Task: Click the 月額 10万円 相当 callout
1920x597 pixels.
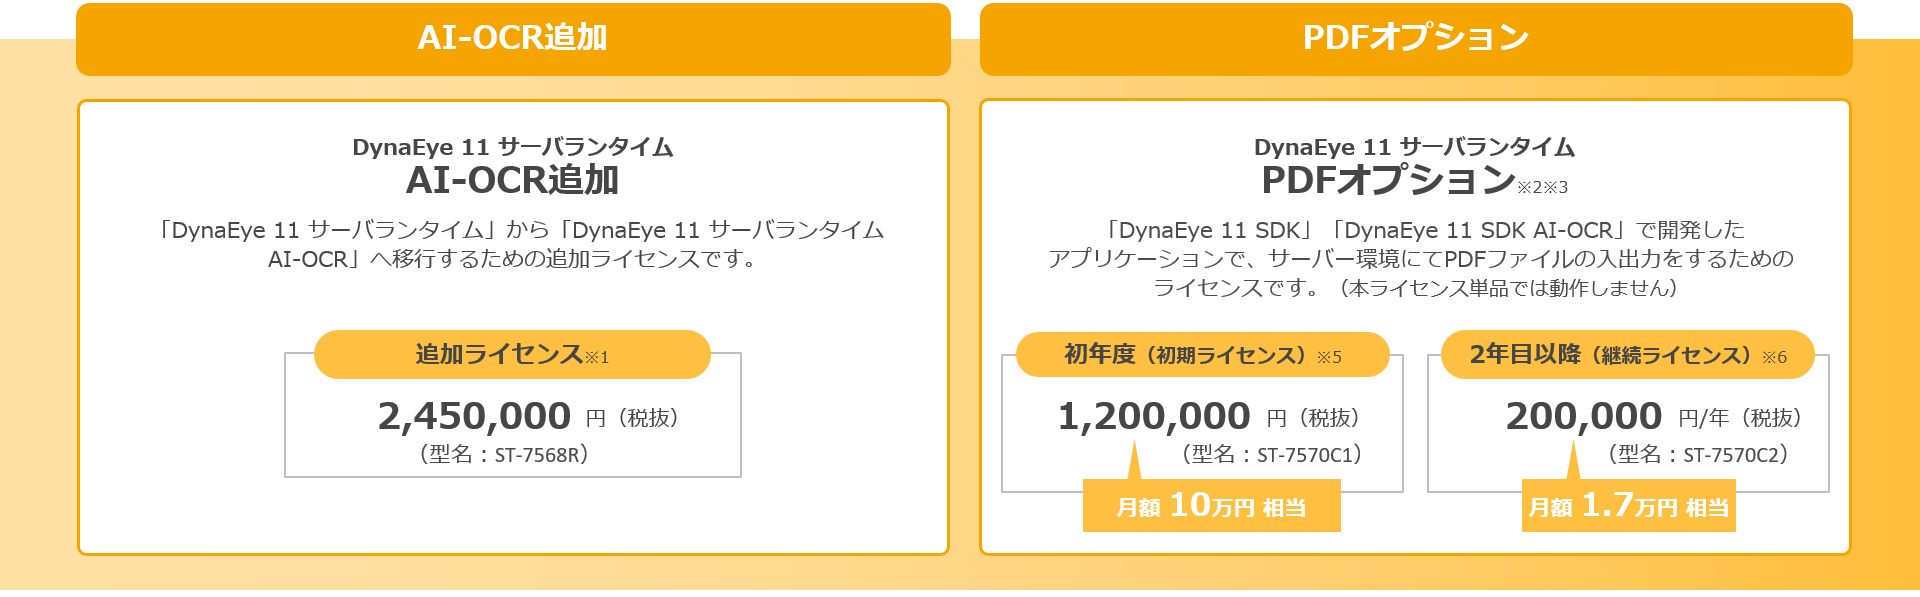Action: click(x=1211, y=506)
